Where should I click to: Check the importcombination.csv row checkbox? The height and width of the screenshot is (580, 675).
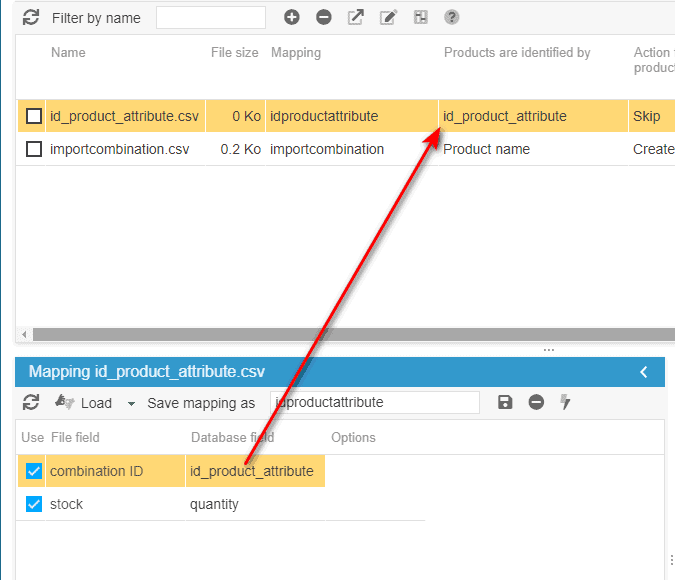(34, 149)
